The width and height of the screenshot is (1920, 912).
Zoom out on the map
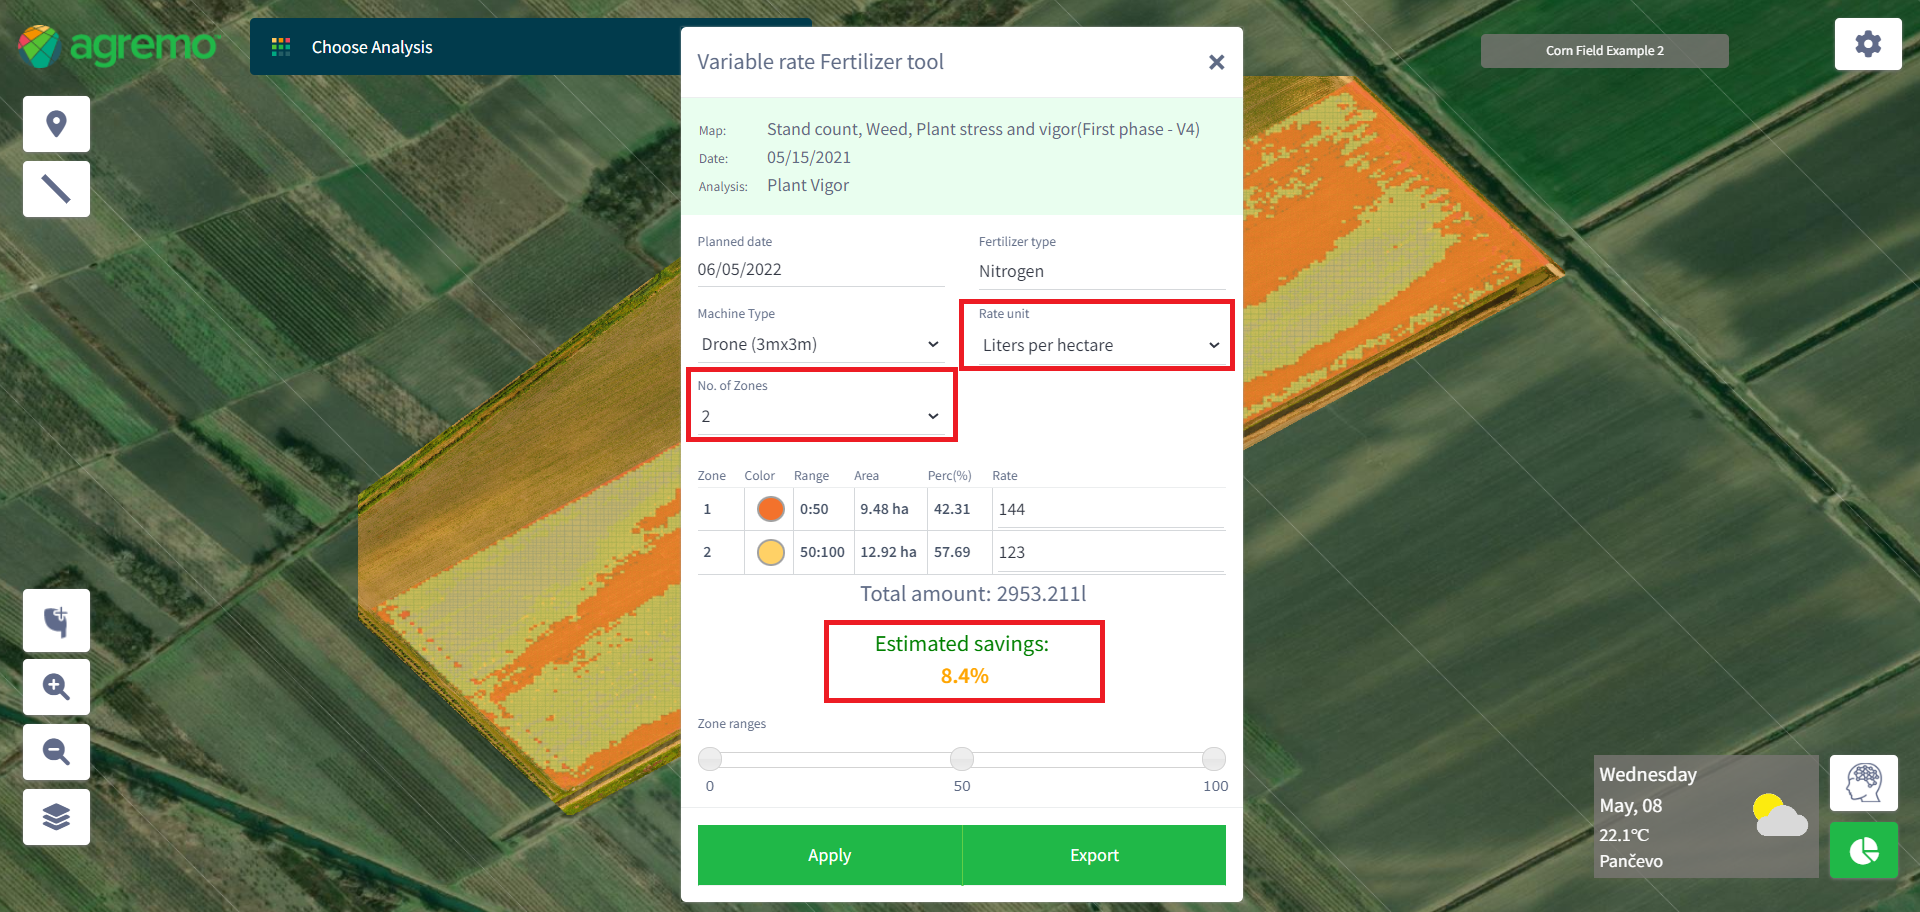(56, 752)
